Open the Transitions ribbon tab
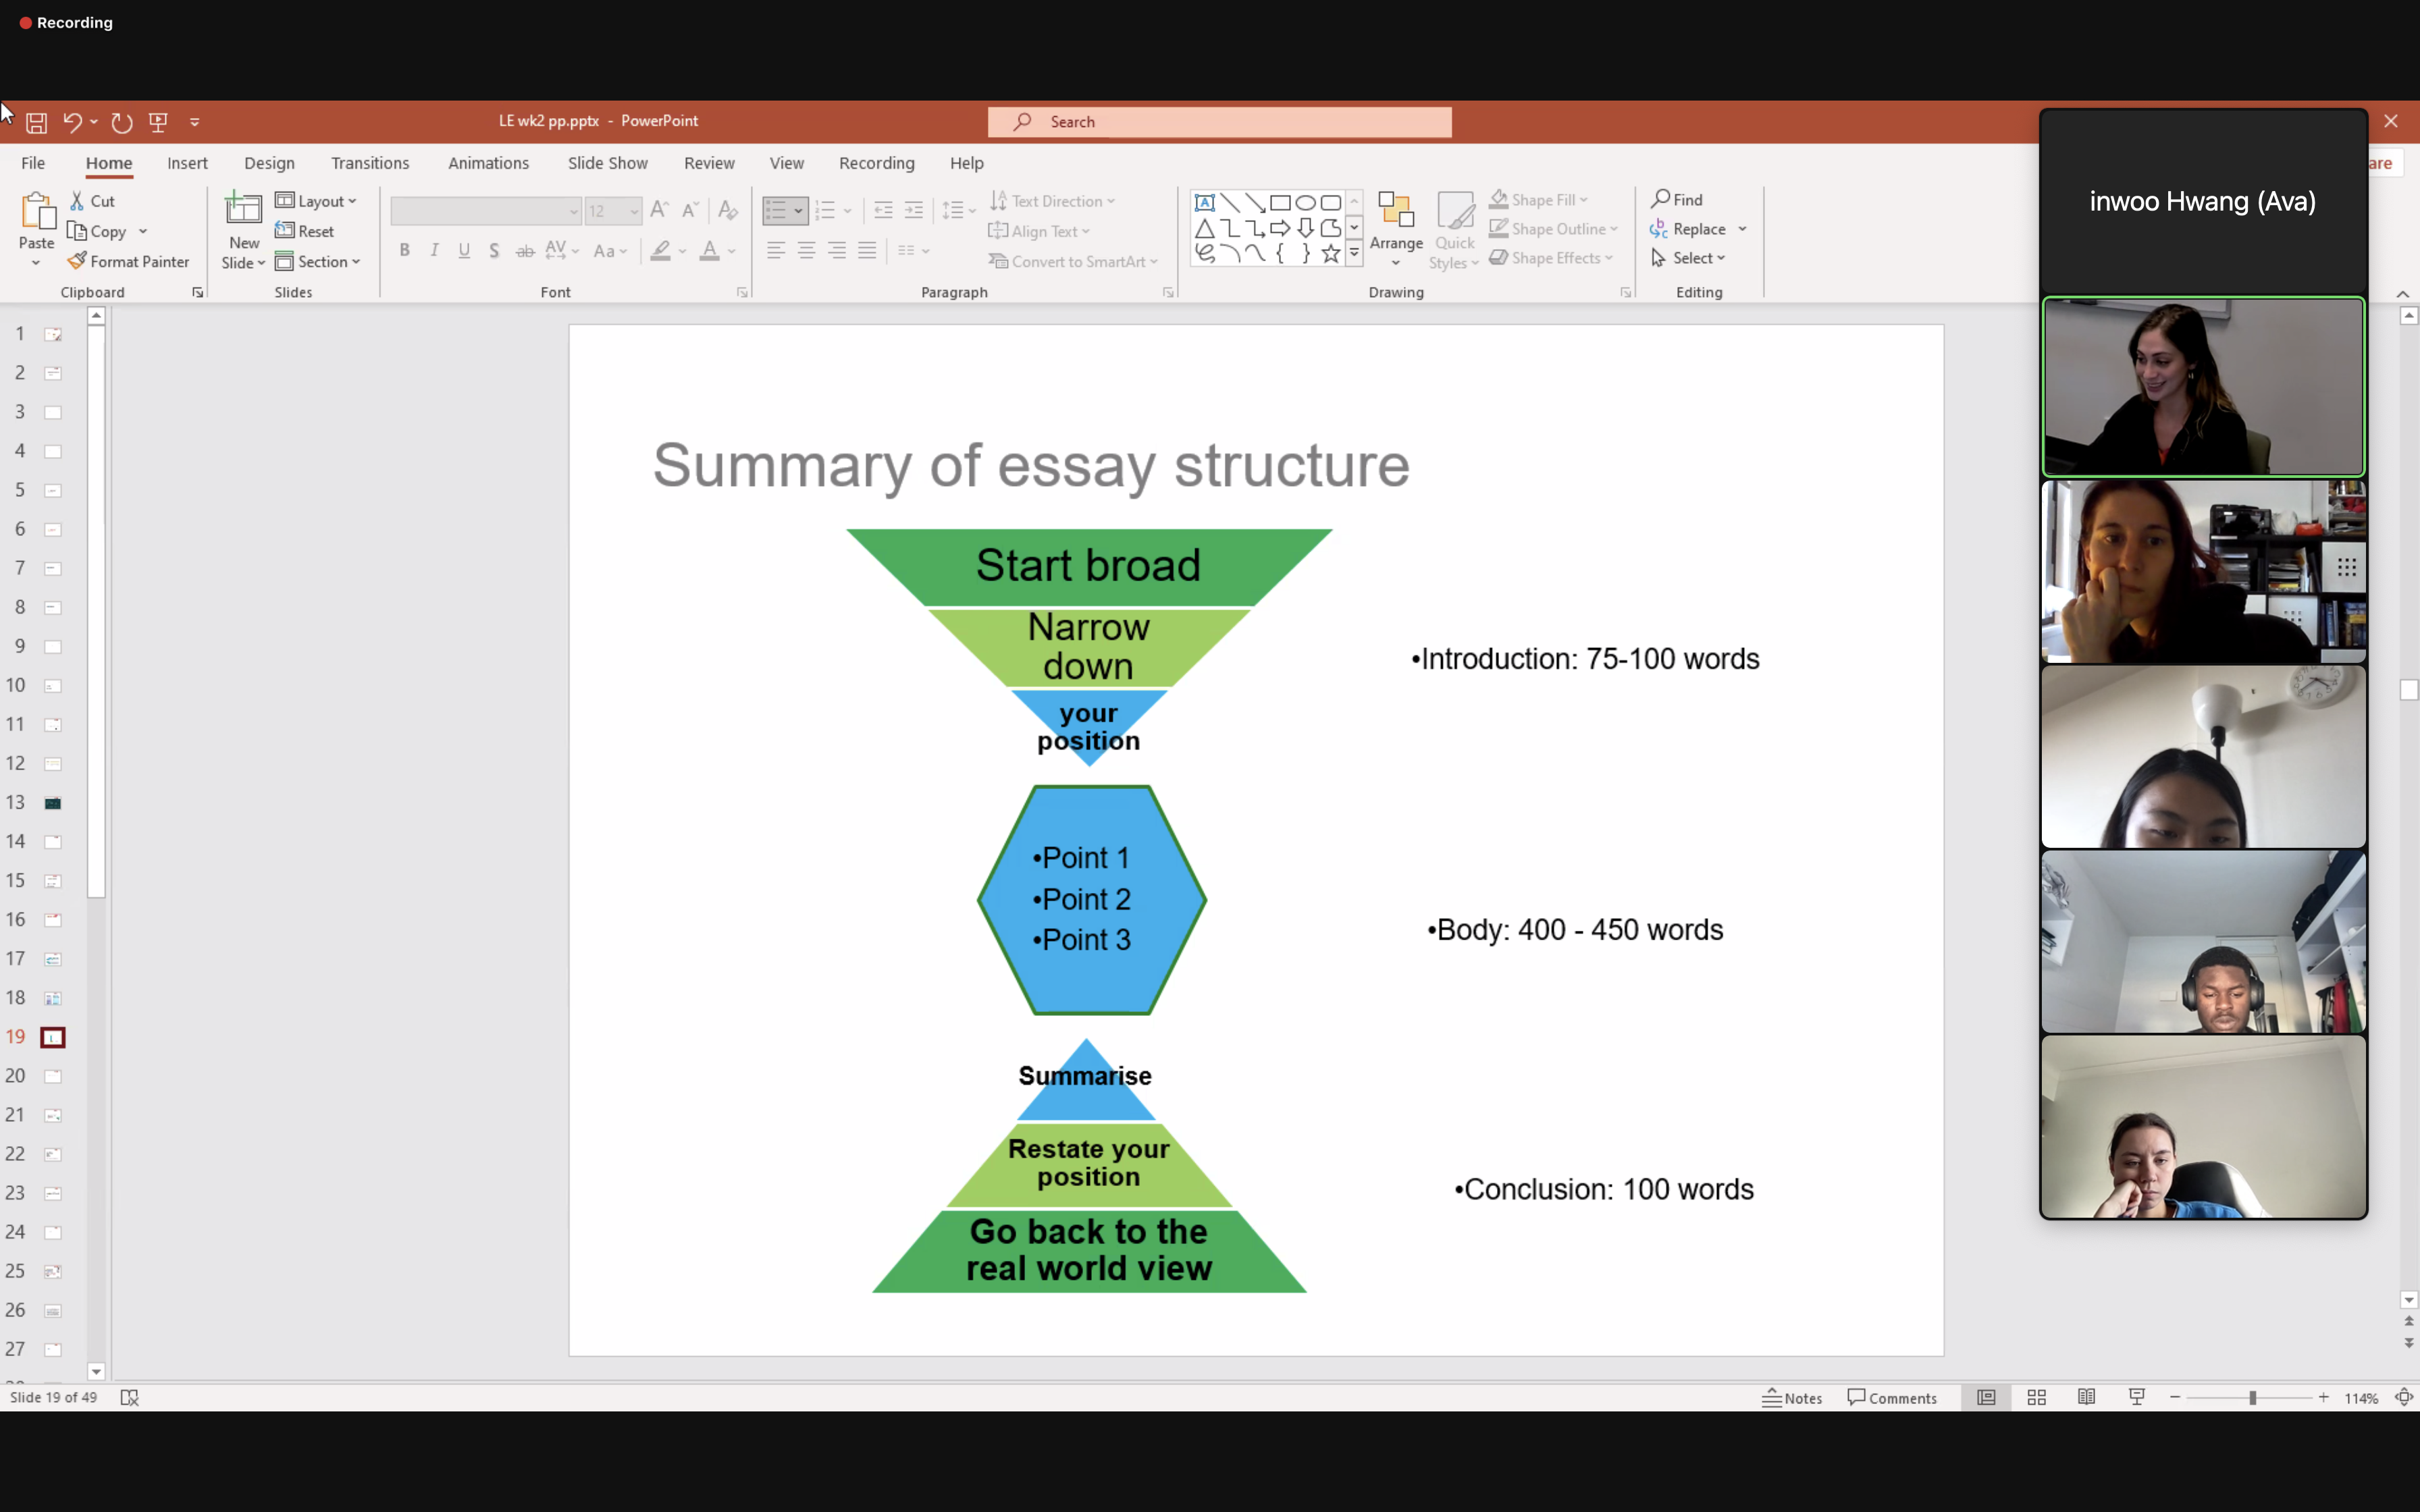This screenshot has width=2420, height=1512. (x=370, y=163)
